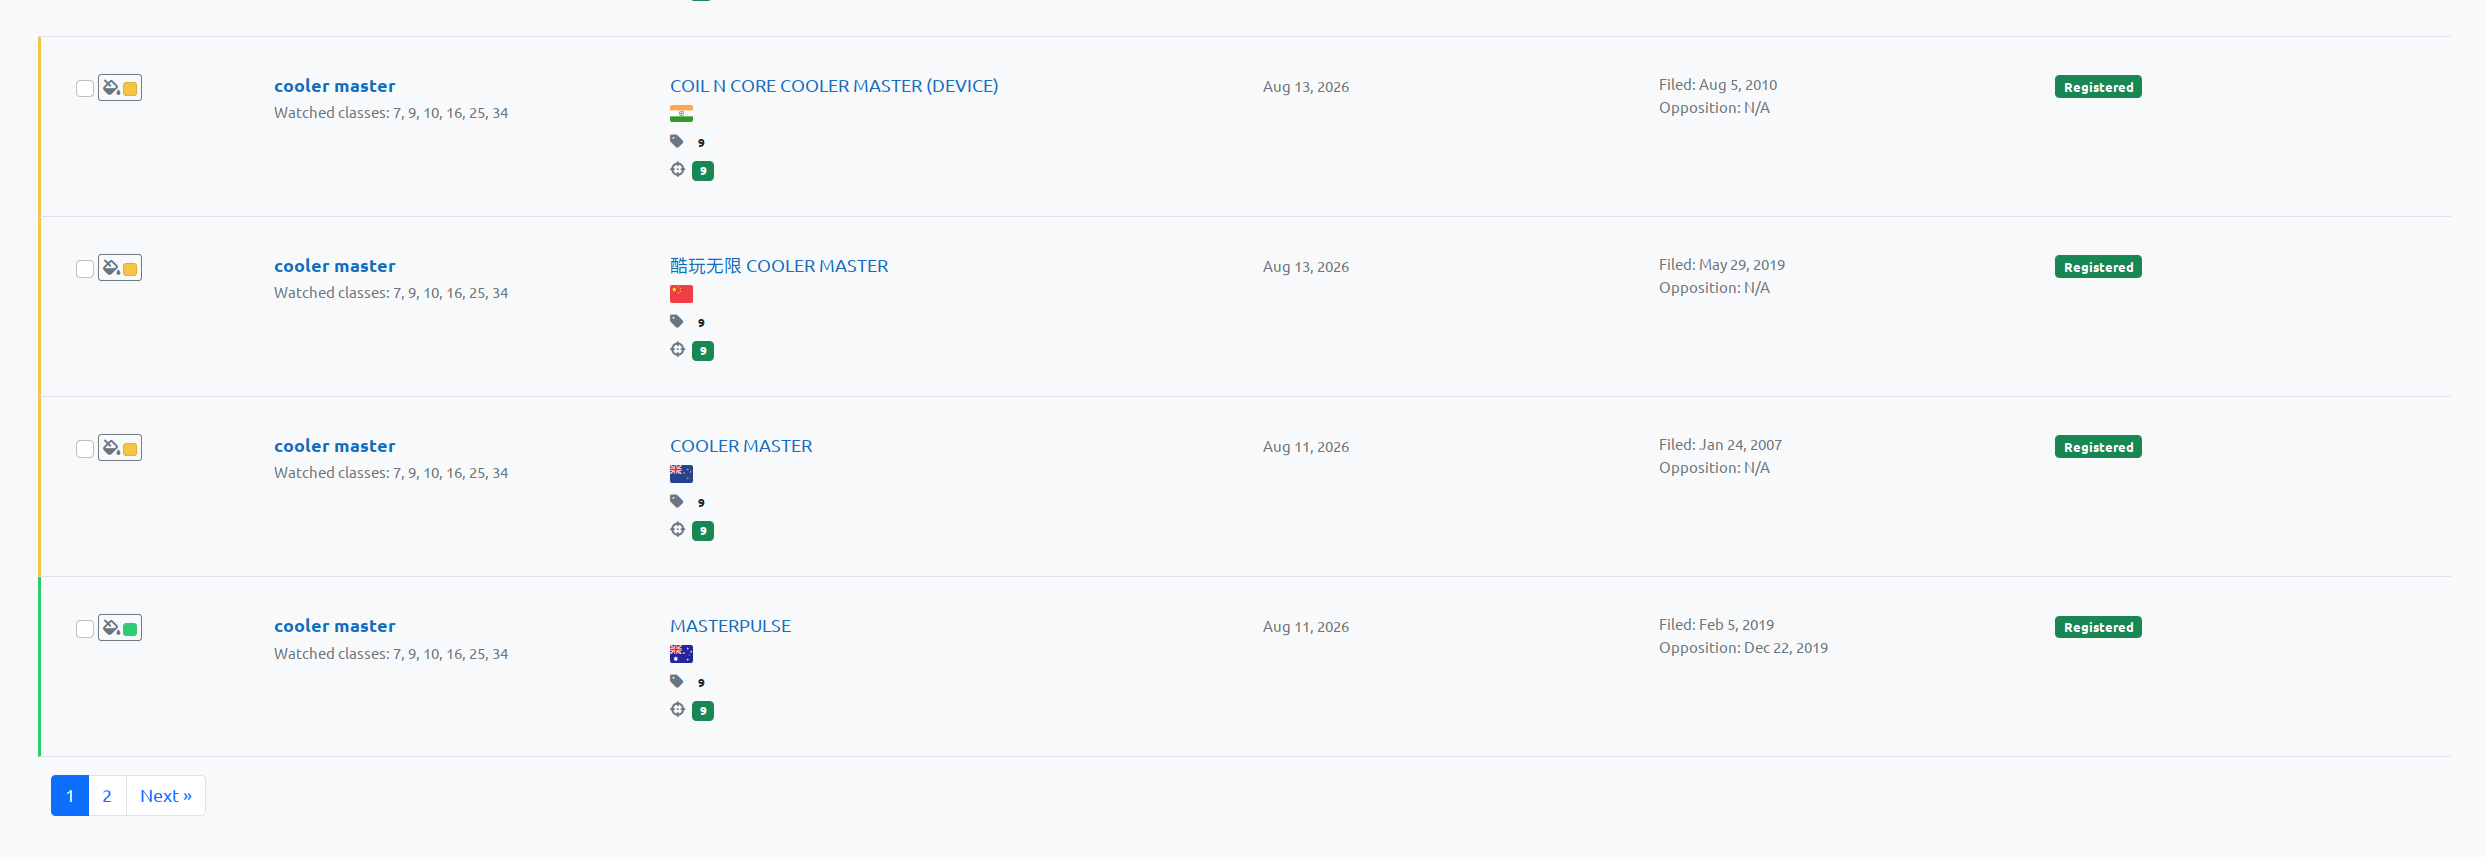
Task: Click green class 9 badge in Chinese COOLER MASTER row
Action: [x=703, y=351]
